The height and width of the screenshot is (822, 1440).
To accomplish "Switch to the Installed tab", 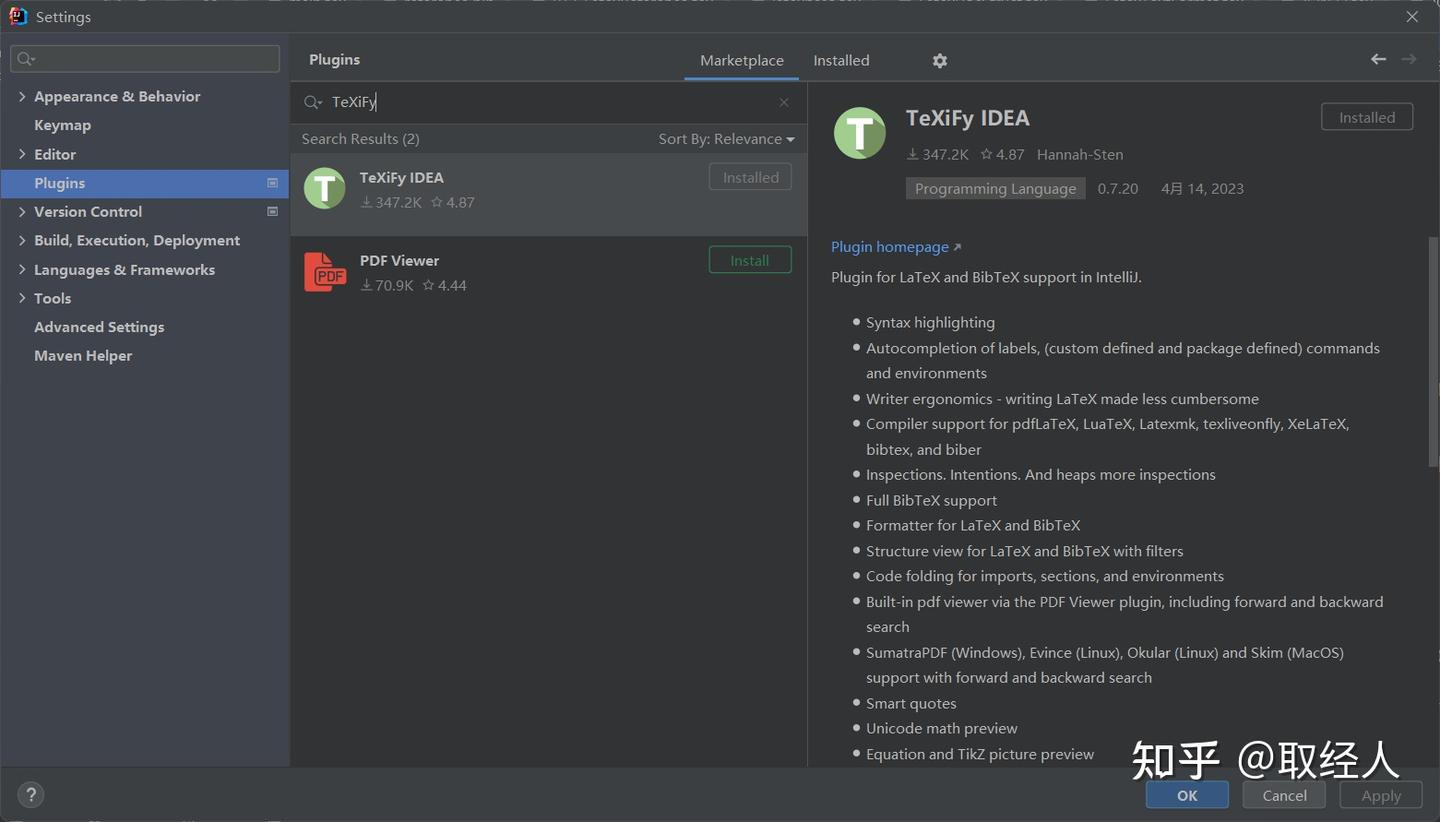I will point(841,60).
